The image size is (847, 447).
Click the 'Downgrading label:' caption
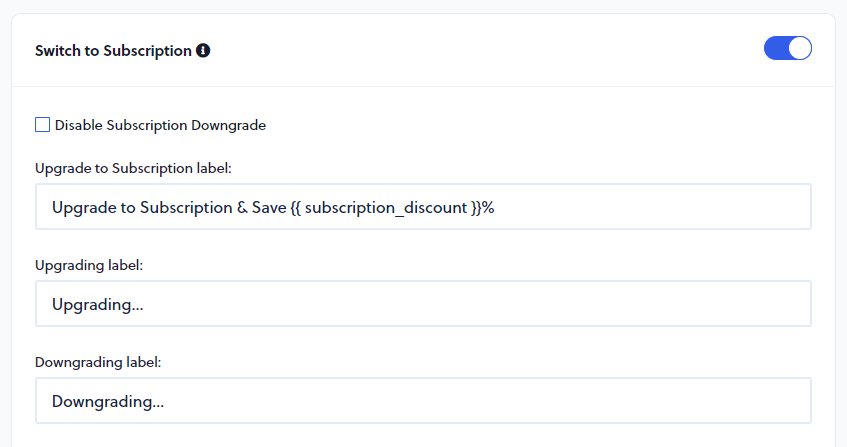click(x=98, y=362)
